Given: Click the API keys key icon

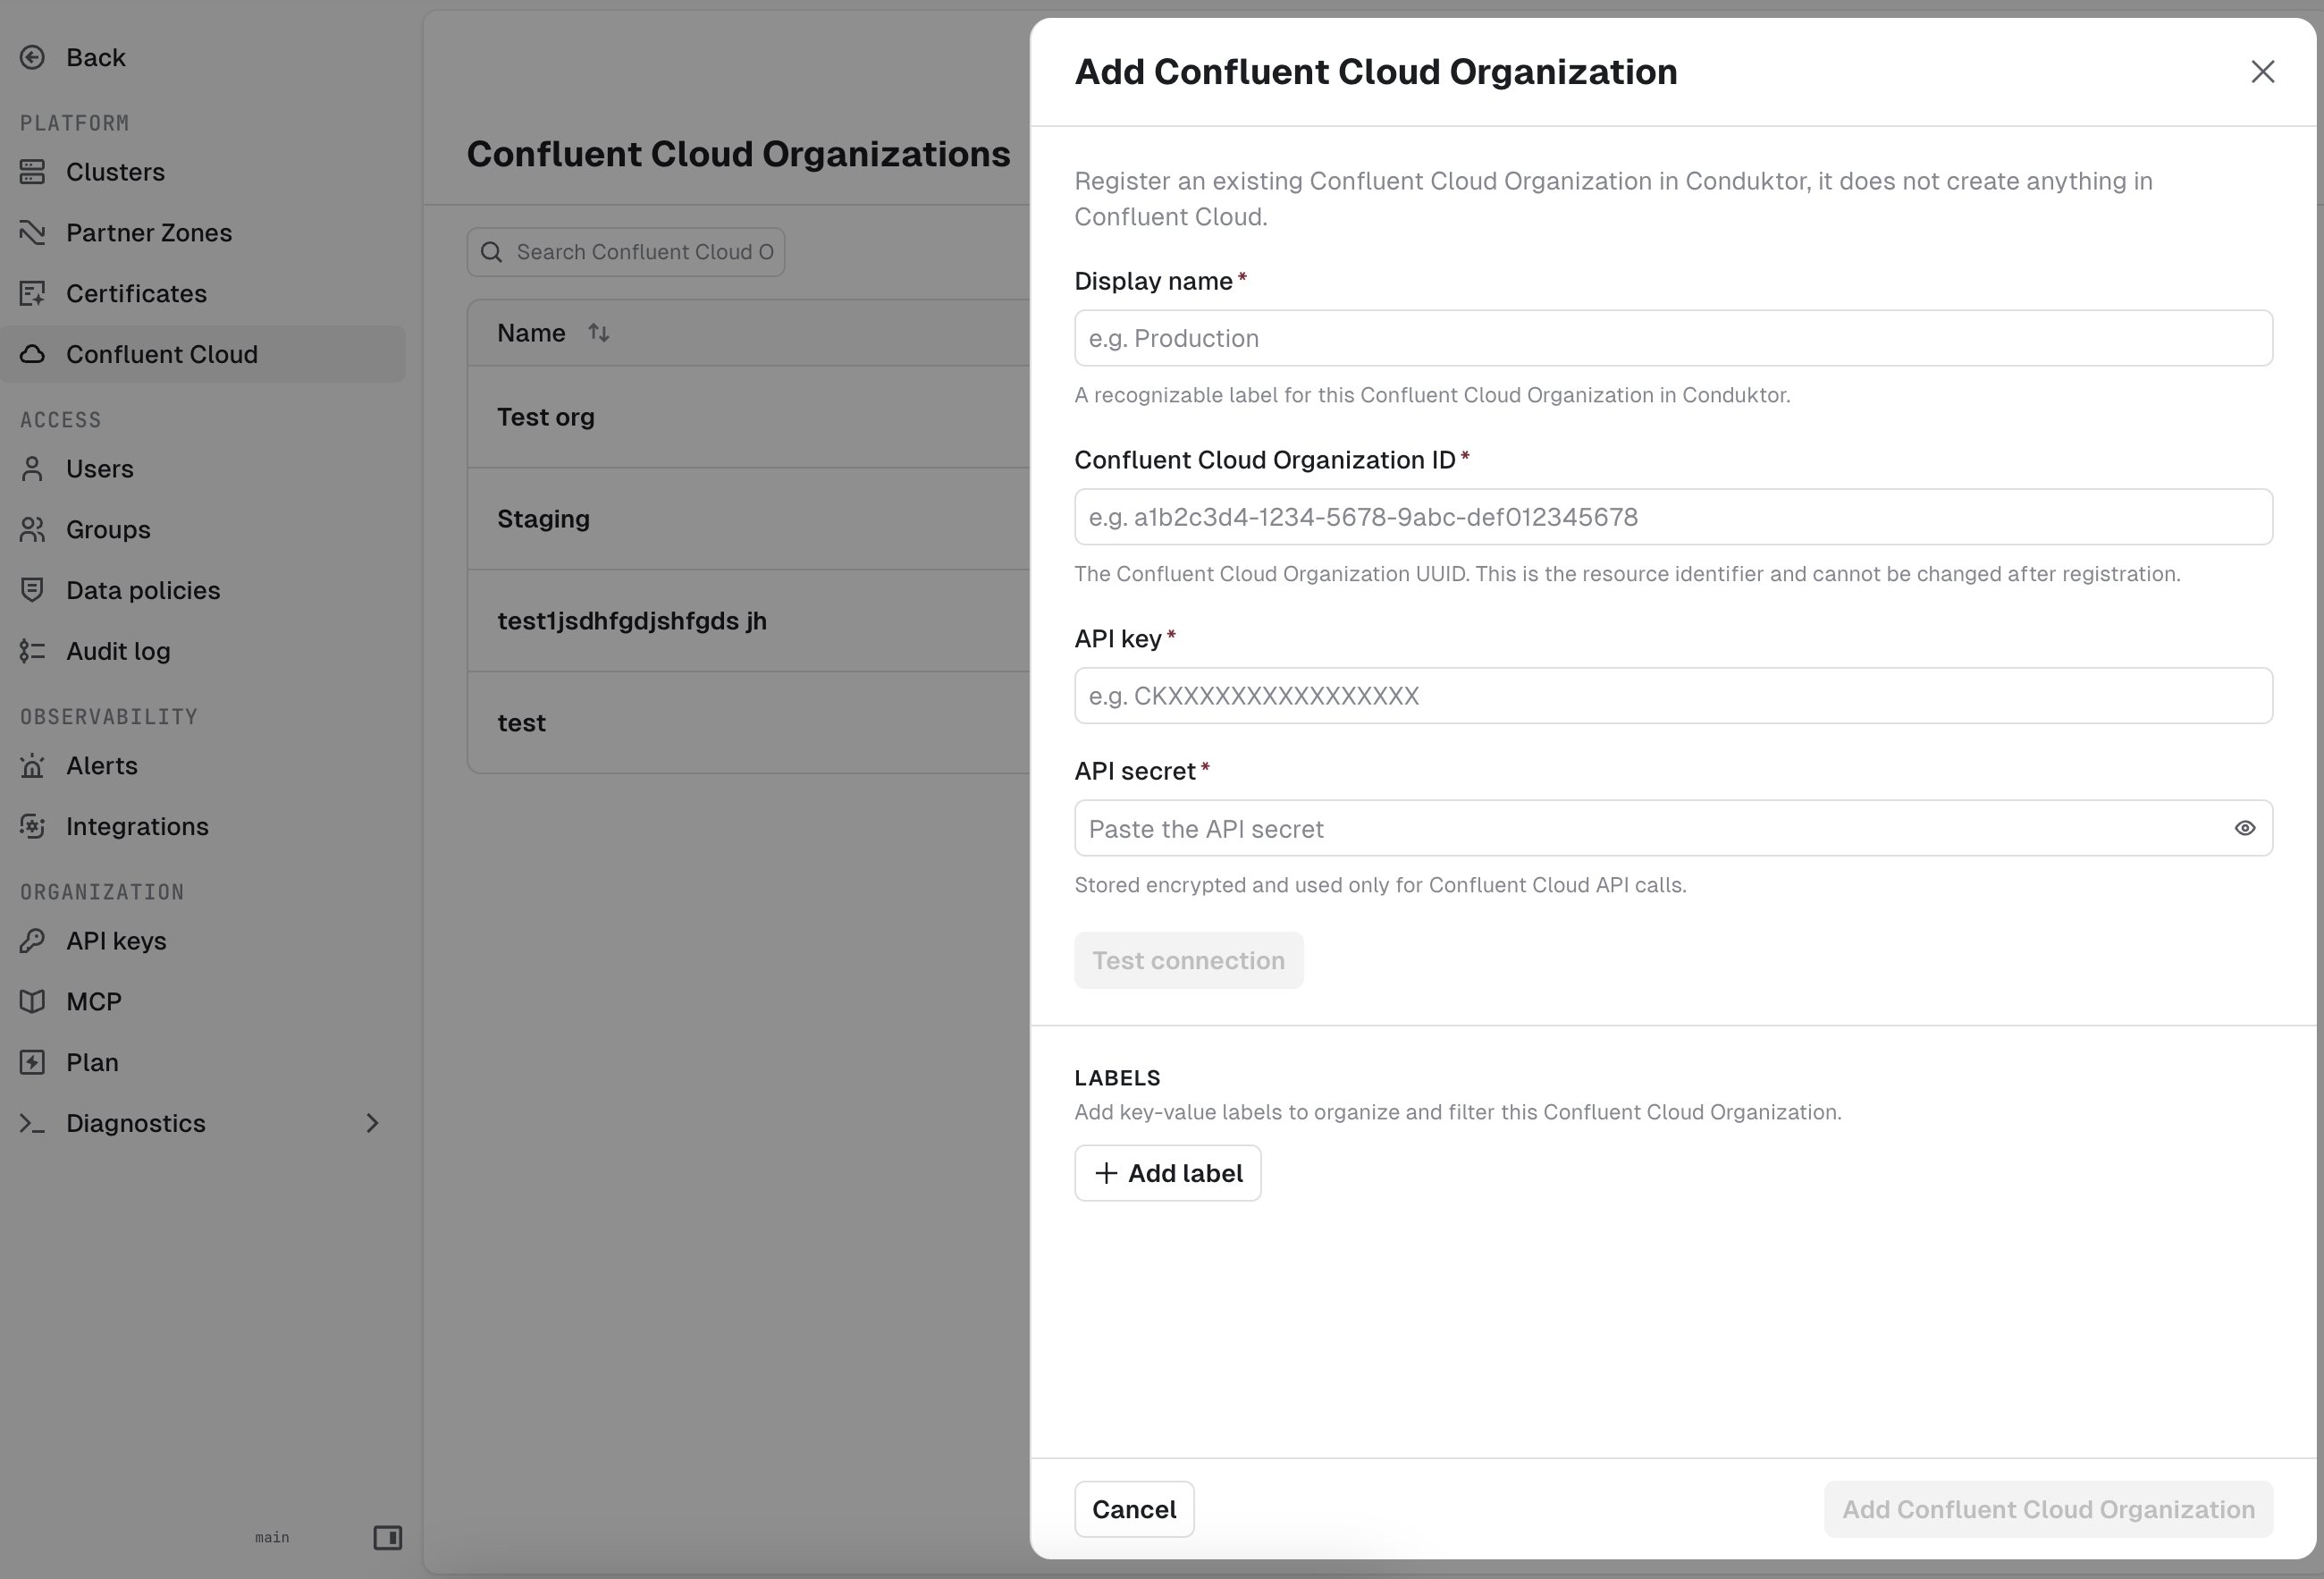Looking at the screenshot, I should (x=32, y=941).
